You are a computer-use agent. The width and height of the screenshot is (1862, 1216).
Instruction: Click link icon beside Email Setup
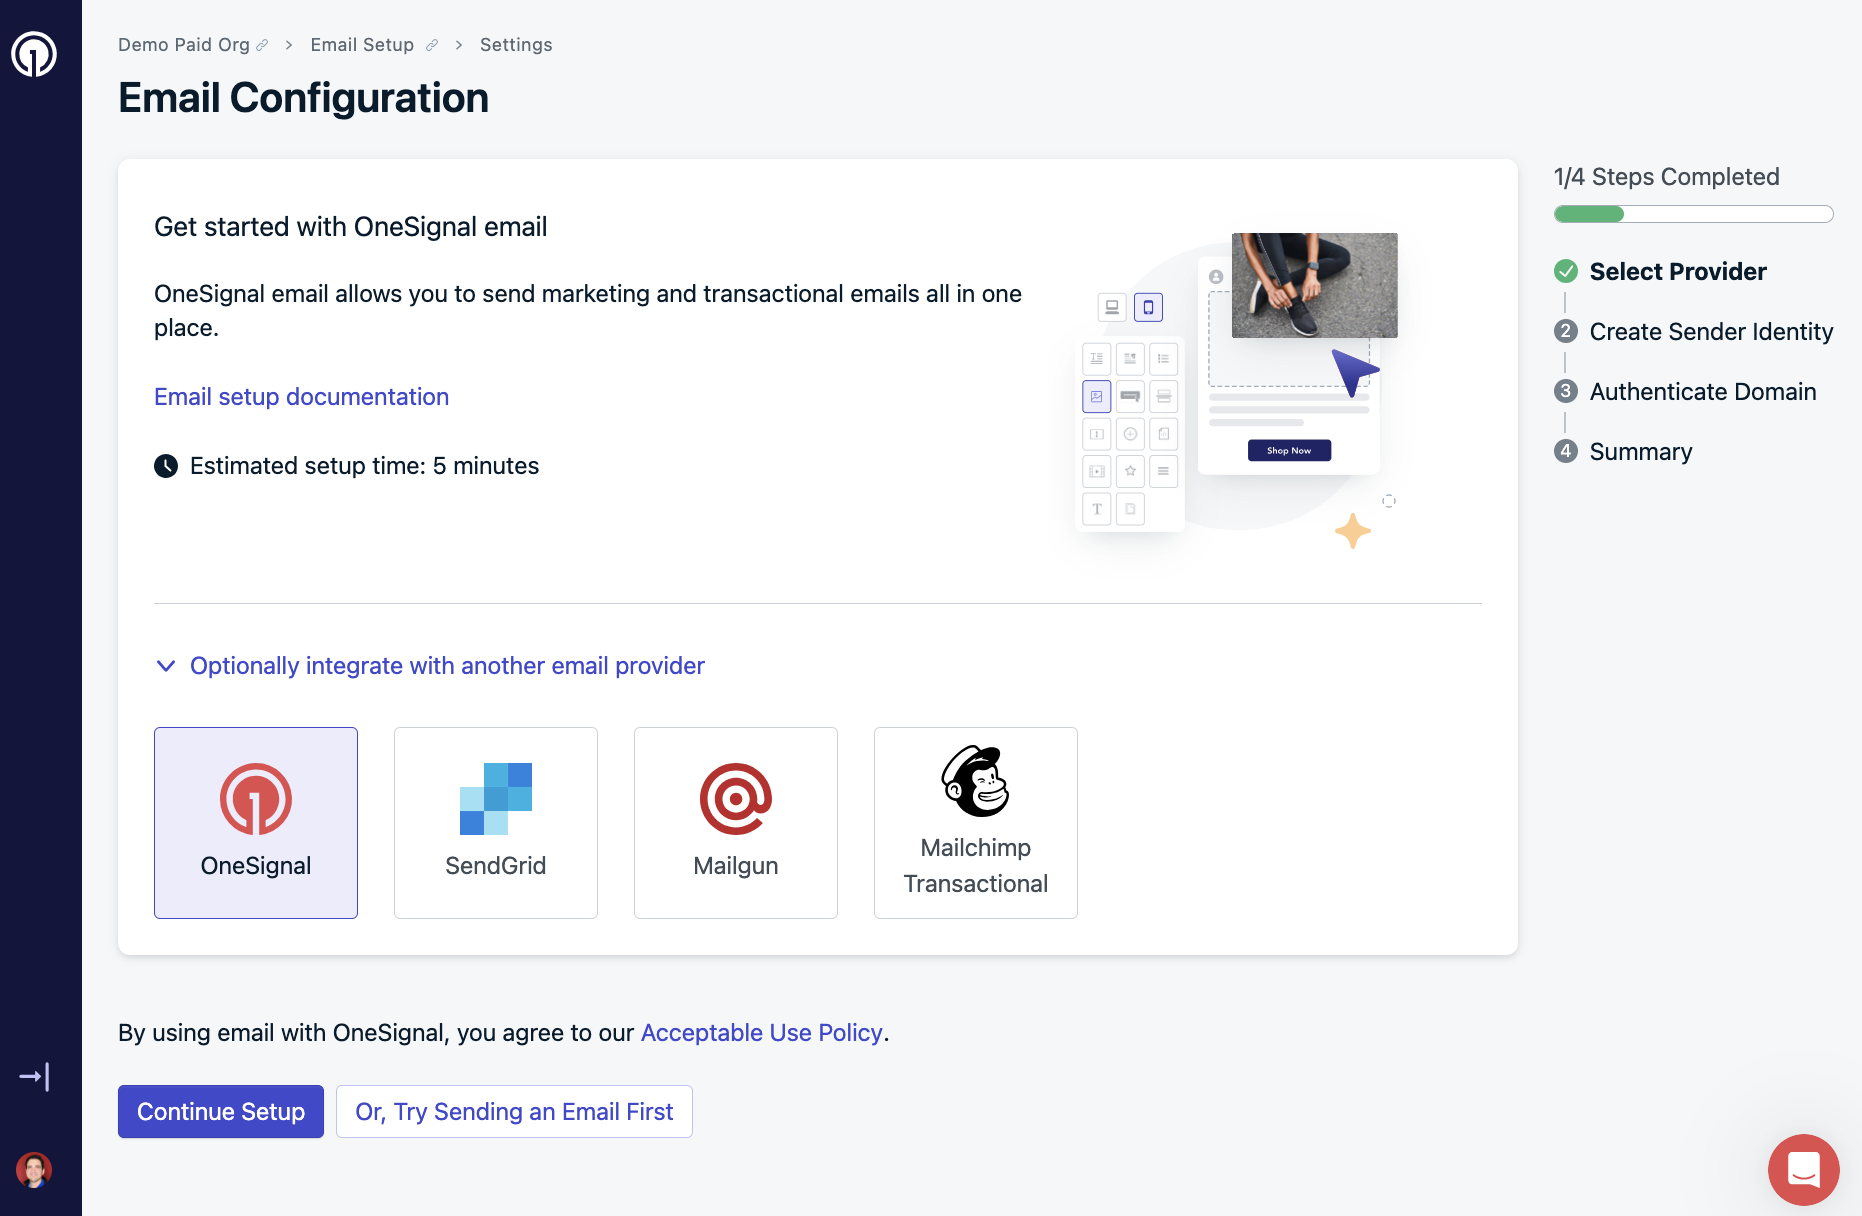click(432, 45)
